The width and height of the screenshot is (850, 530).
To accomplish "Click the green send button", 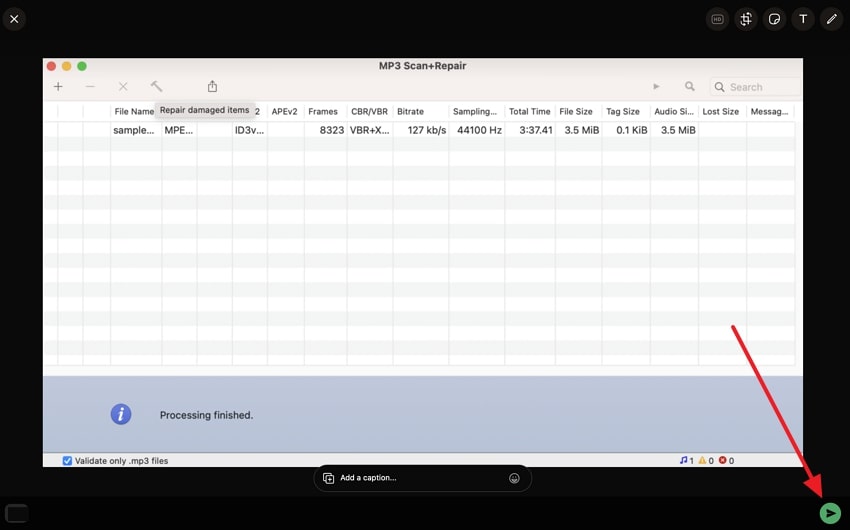I will 829,513.
